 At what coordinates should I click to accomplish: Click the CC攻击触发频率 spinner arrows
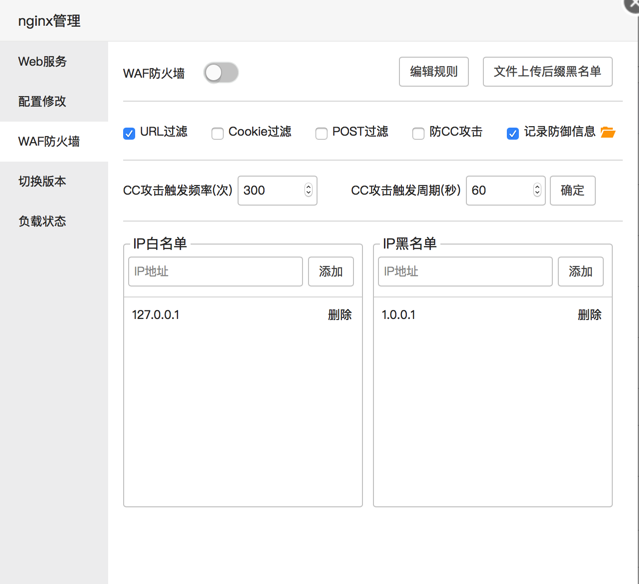308,190
